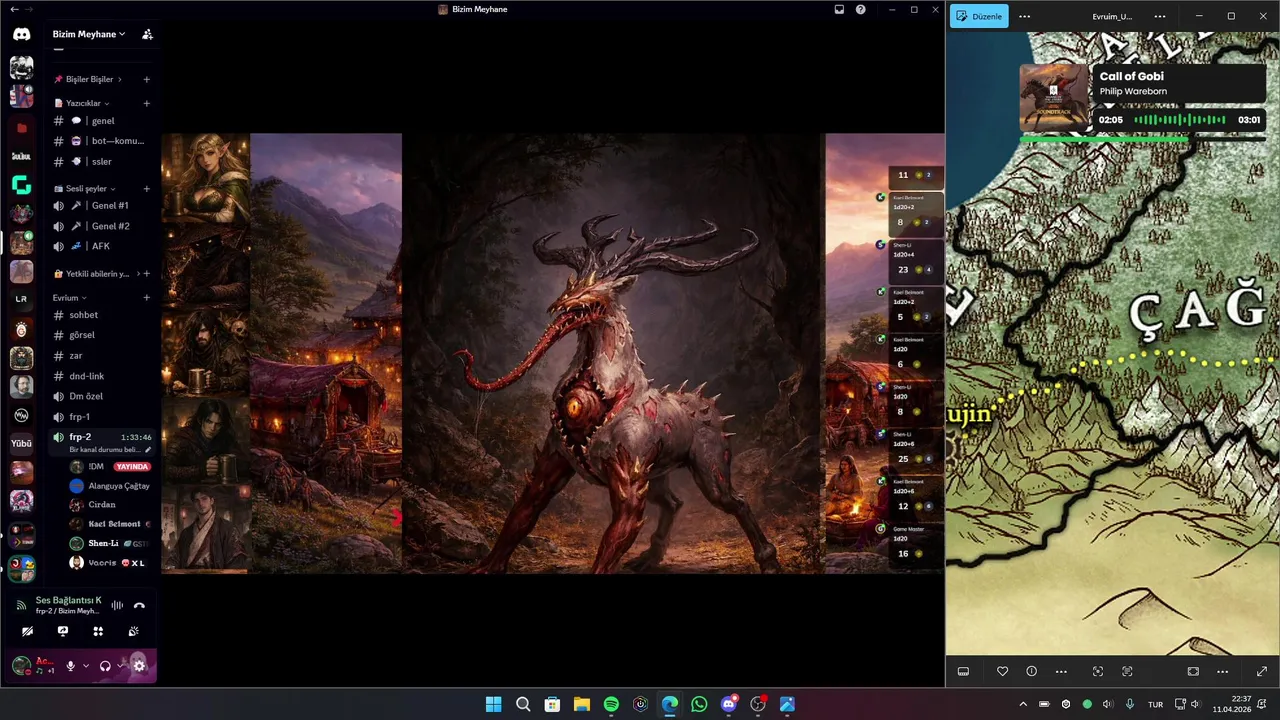Join the Genel #1 voice channel
Image resolution: width=1280 pixels, height=720 pixels.
103,205
